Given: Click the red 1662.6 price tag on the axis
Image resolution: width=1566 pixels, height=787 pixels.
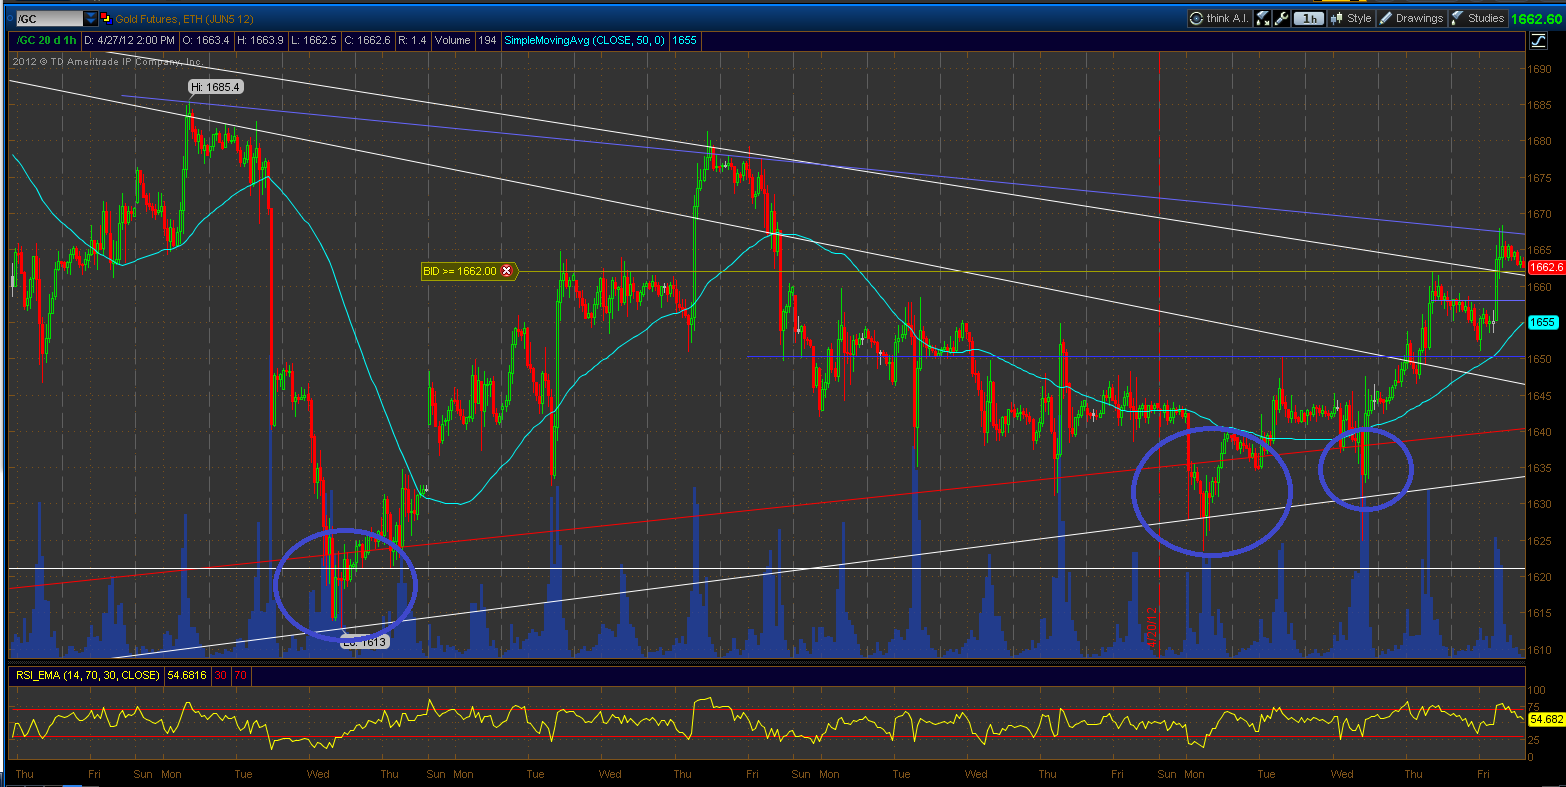Looking at the screenshot, I should (x=1546, y=267).
